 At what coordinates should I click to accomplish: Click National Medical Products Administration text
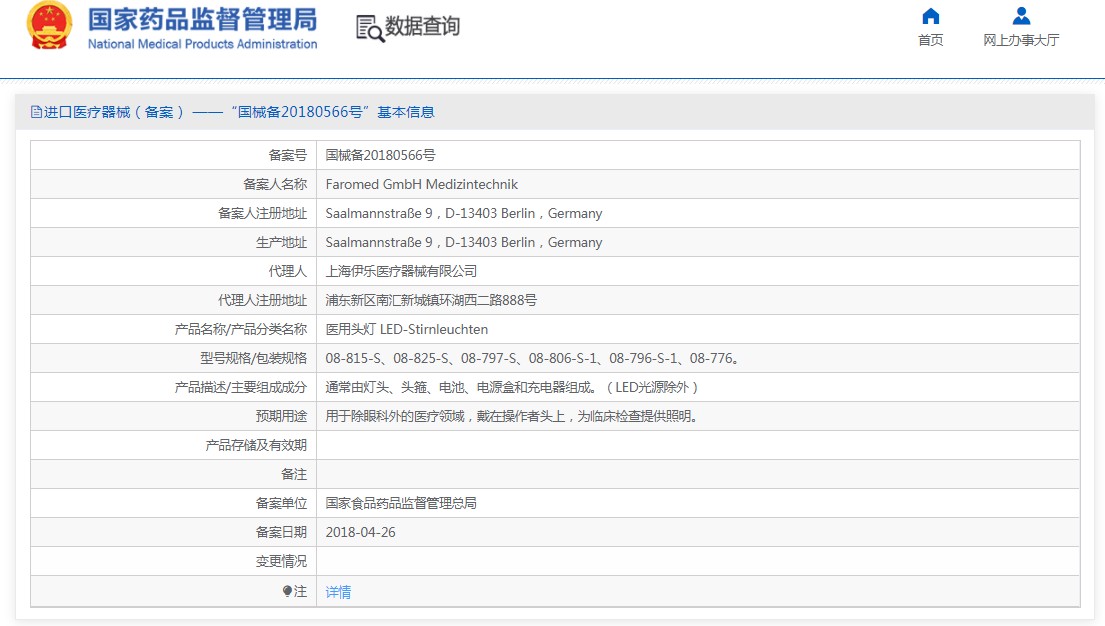pyautogui.click(x=202, y=44)
